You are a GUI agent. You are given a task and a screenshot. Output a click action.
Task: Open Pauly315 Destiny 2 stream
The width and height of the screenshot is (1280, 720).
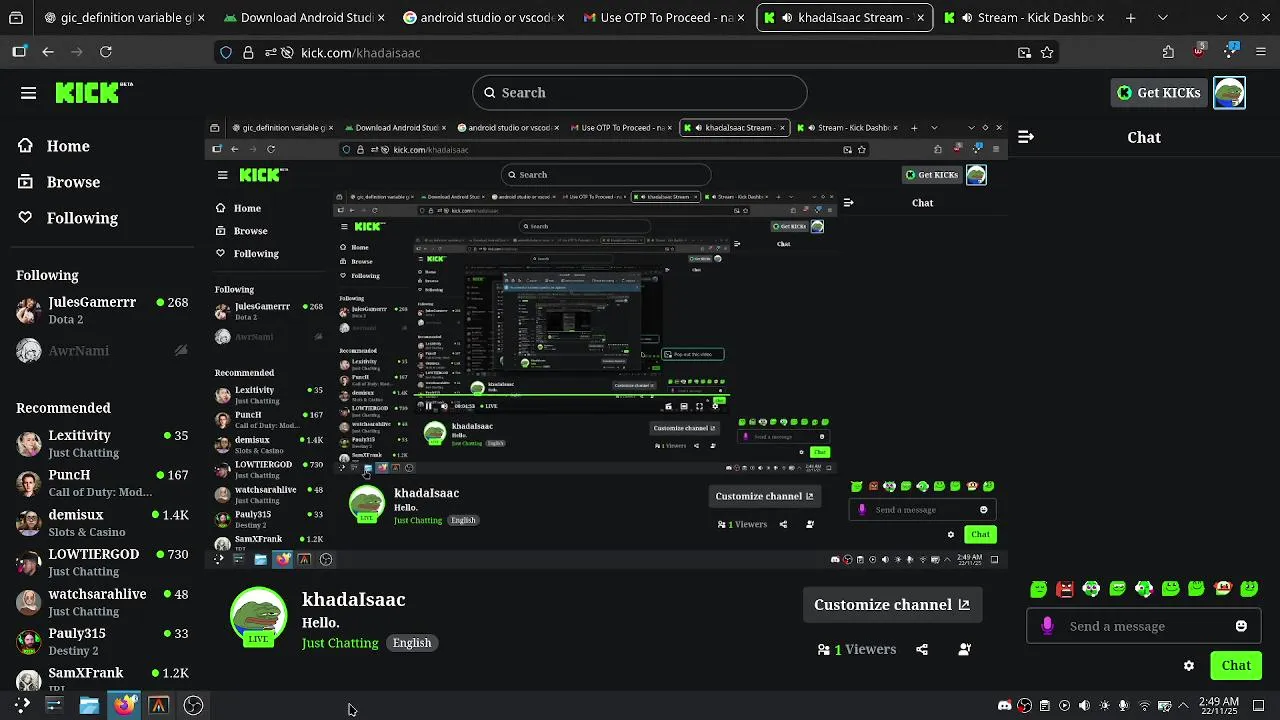point(102,641)
